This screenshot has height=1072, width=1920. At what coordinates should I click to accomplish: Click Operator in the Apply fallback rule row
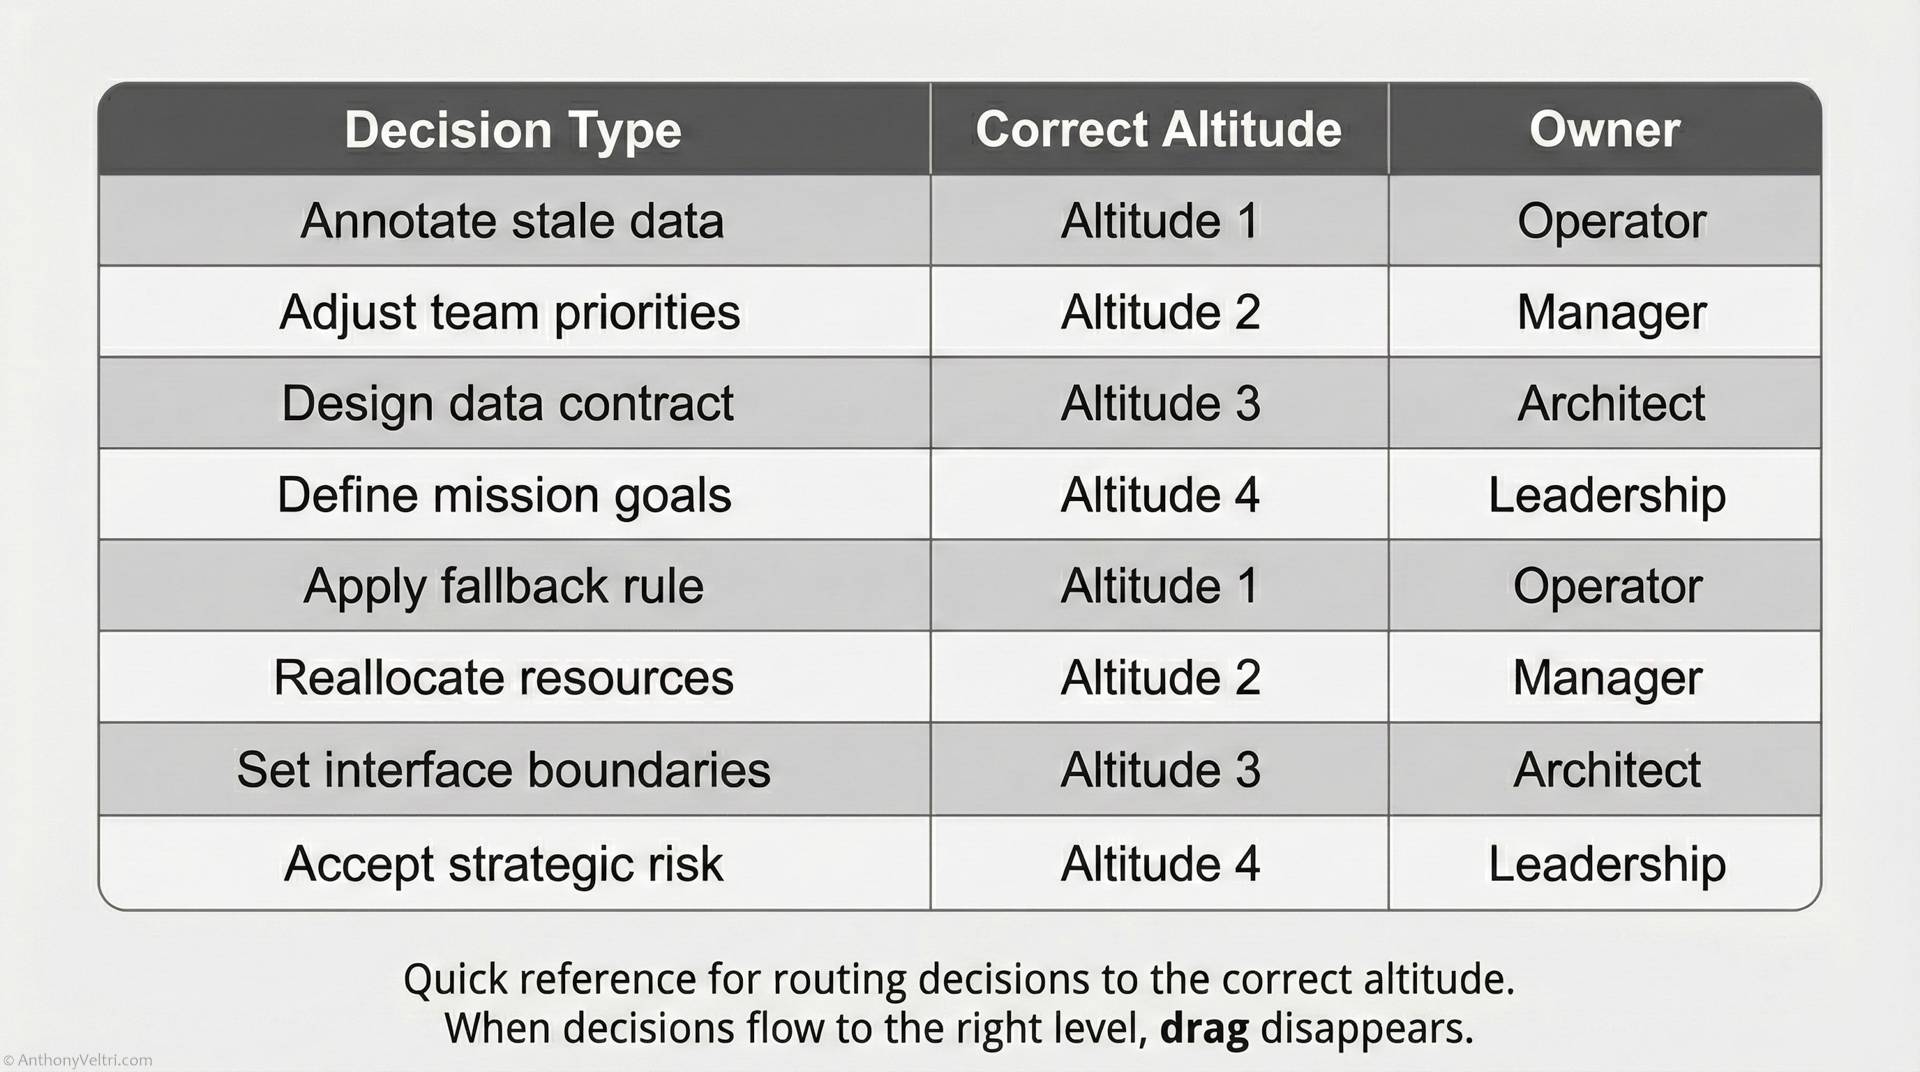[1607, 586]
